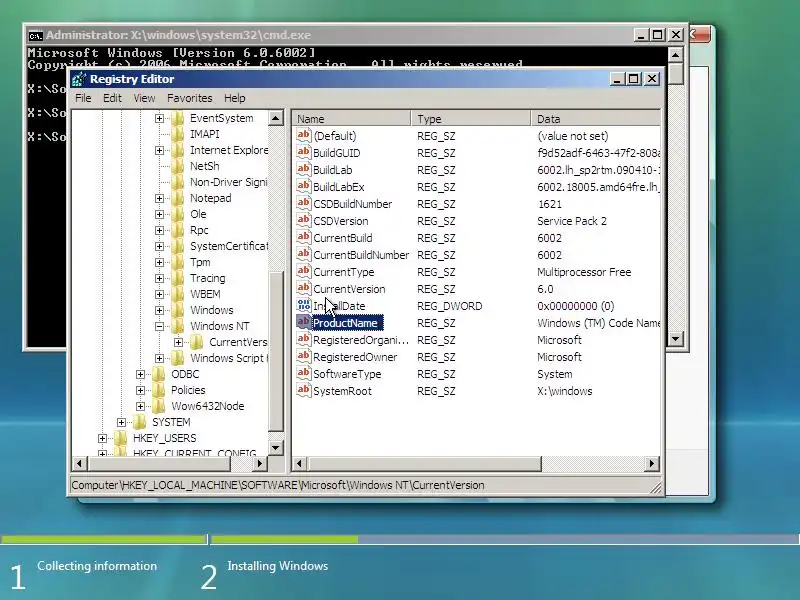
Task: Click cmd.exe window scroll up arrow
Action: click(676, 55)
